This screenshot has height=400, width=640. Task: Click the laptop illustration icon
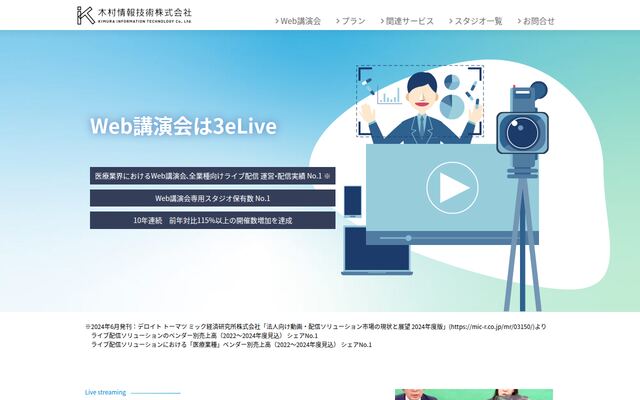(x=376, y=251)
